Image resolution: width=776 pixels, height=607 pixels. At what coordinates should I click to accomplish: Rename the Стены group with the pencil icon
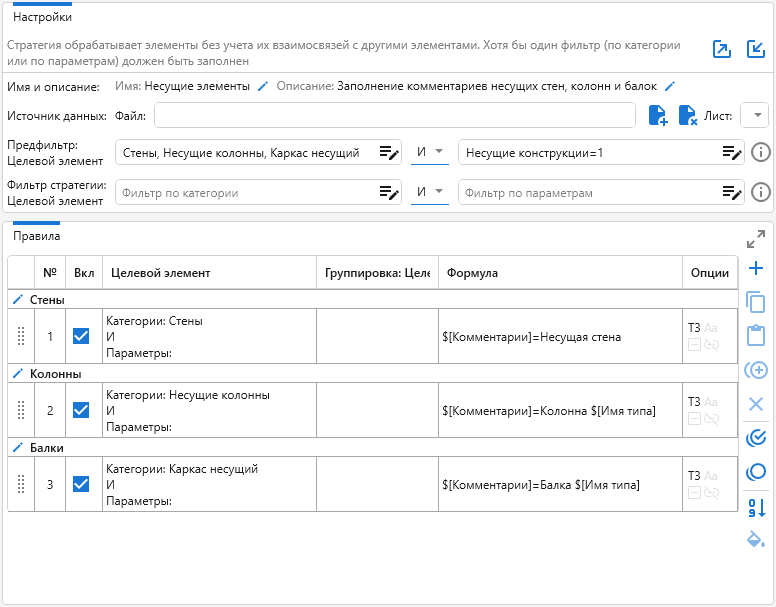17,300
